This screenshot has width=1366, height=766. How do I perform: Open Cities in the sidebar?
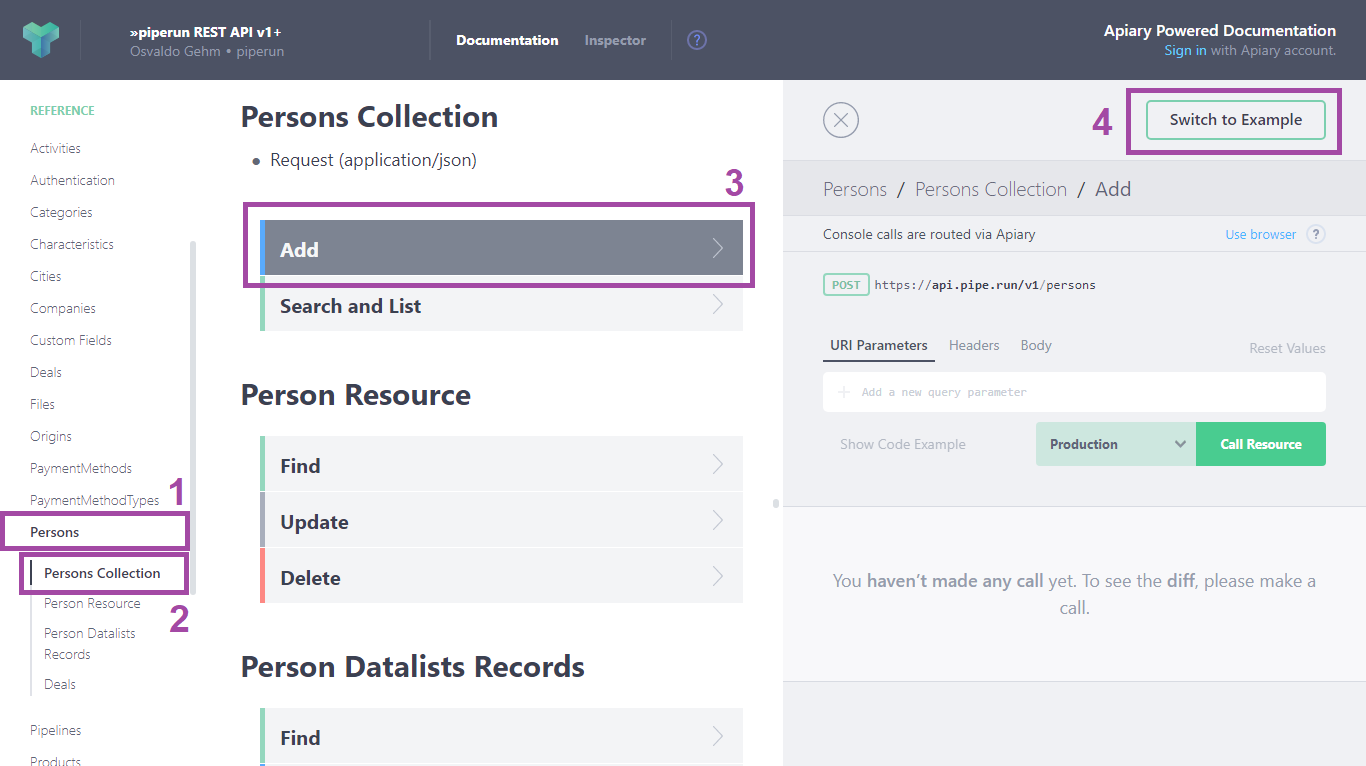point(45,276)
